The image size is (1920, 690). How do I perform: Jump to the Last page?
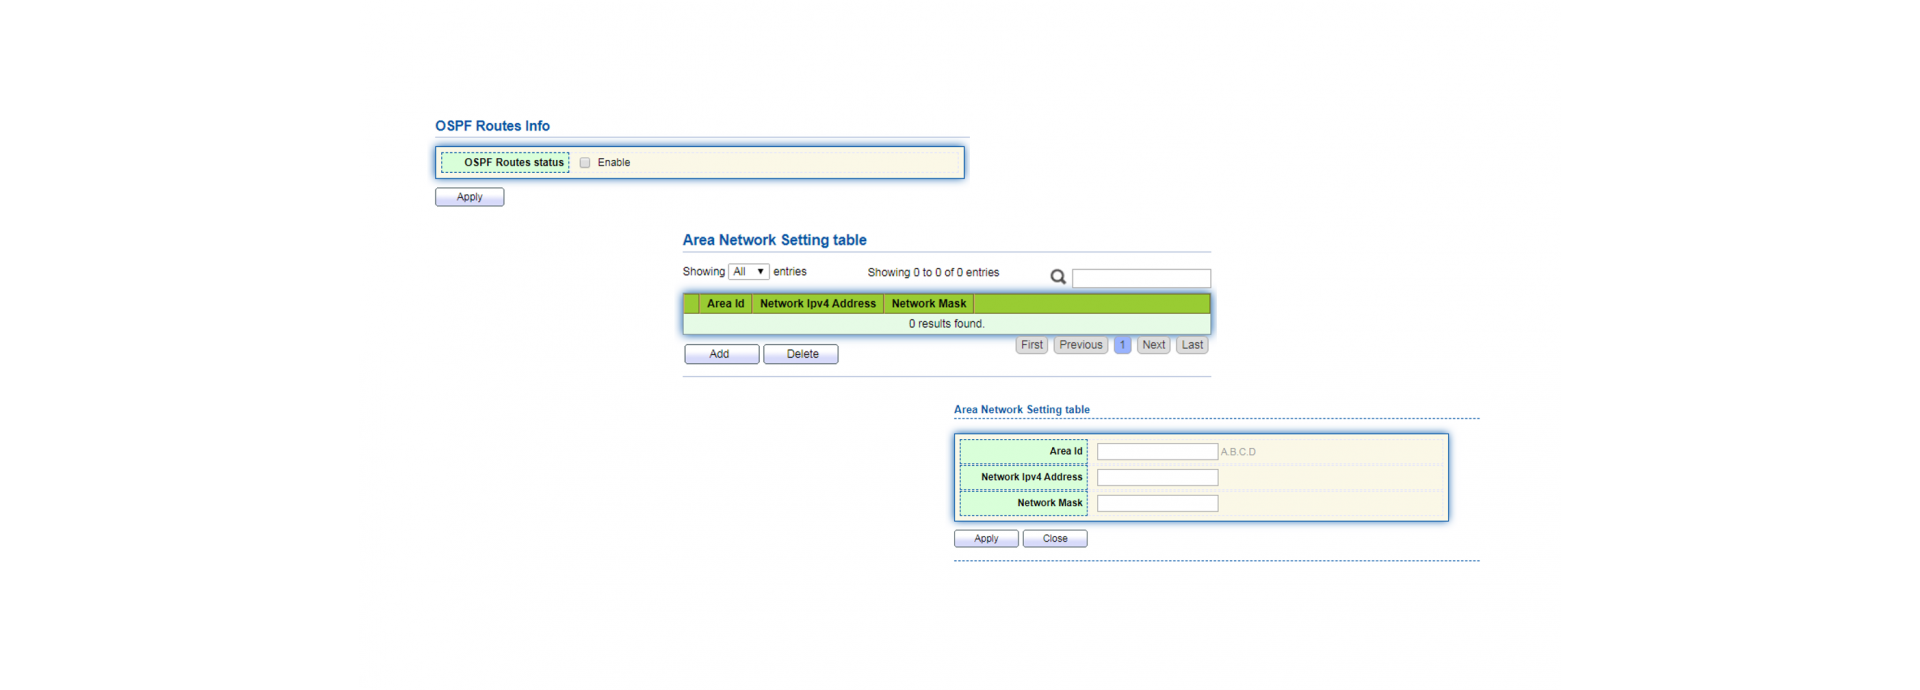tap(1192, 345)
